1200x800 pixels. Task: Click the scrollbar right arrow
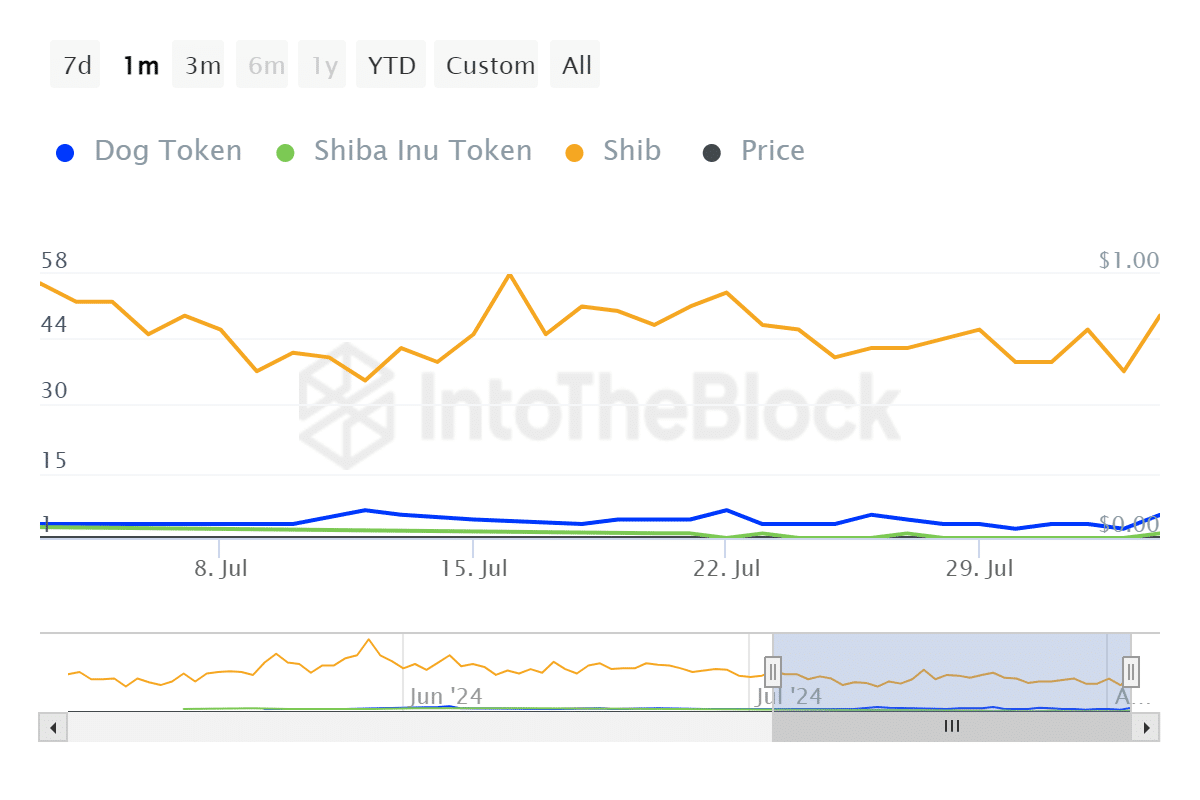[x=1146, y=727]
